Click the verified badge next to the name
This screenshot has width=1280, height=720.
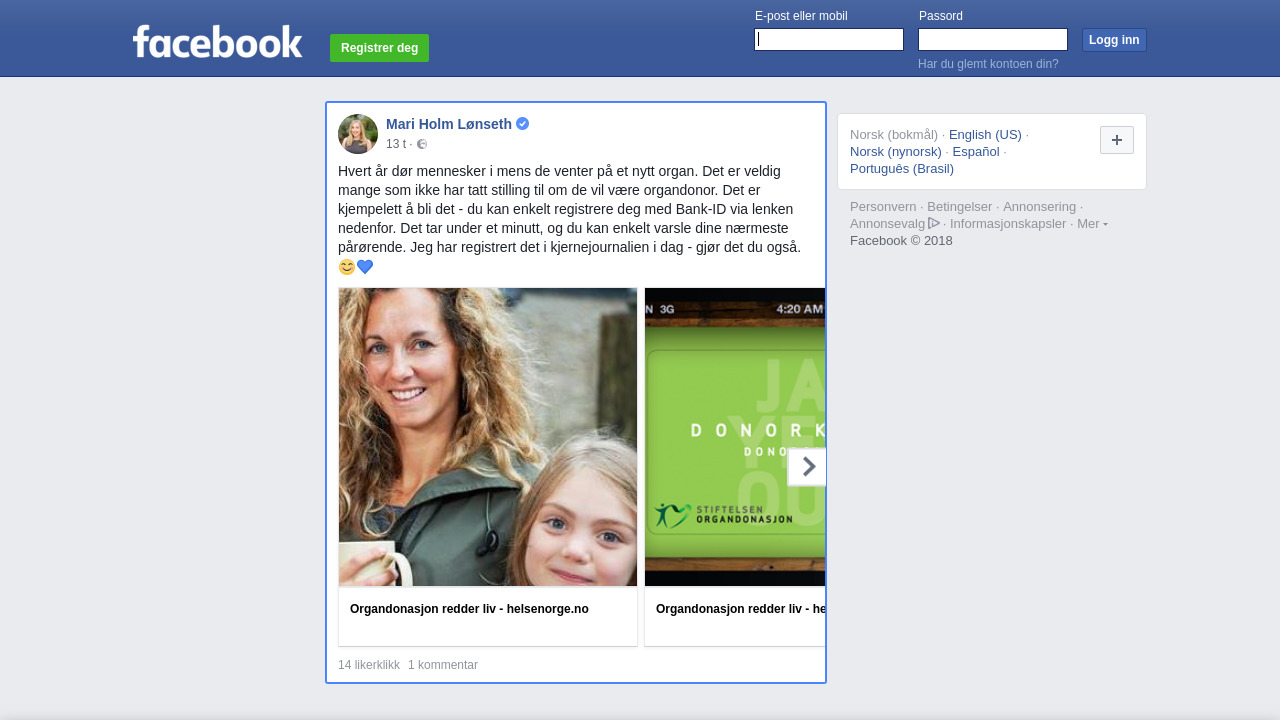coord(523,124)
